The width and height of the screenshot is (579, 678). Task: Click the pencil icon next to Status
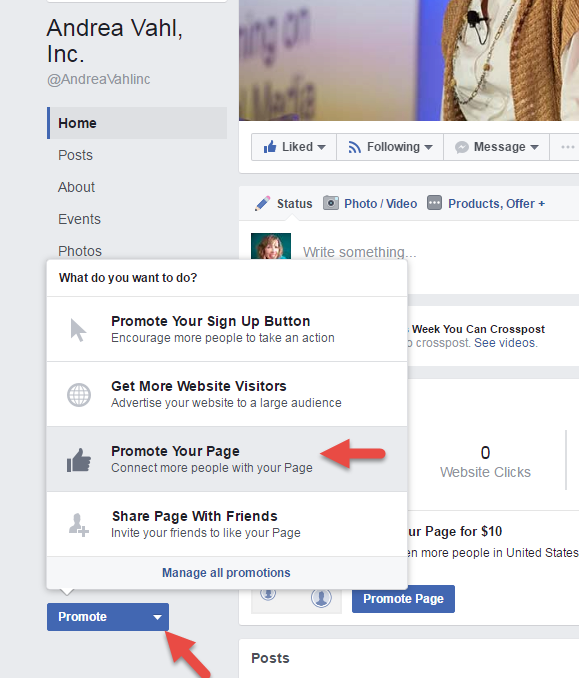pyautogui.click(x=262, y=203)
